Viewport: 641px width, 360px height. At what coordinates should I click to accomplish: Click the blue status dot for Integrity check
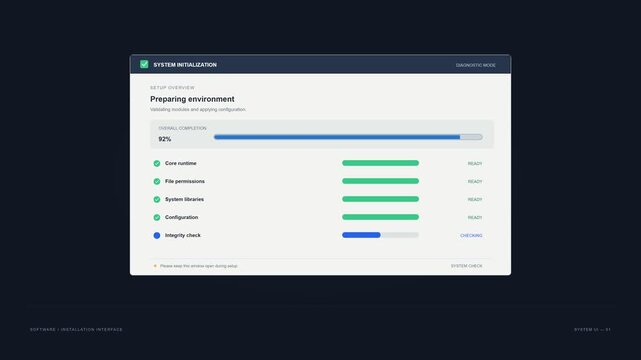(x=157, y=235)
